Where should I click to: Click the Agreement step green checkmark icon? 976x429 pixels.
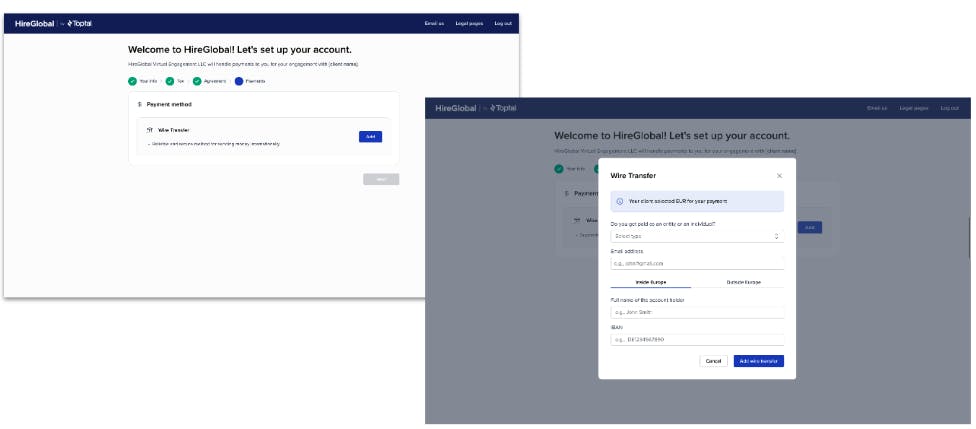(197, 81)
